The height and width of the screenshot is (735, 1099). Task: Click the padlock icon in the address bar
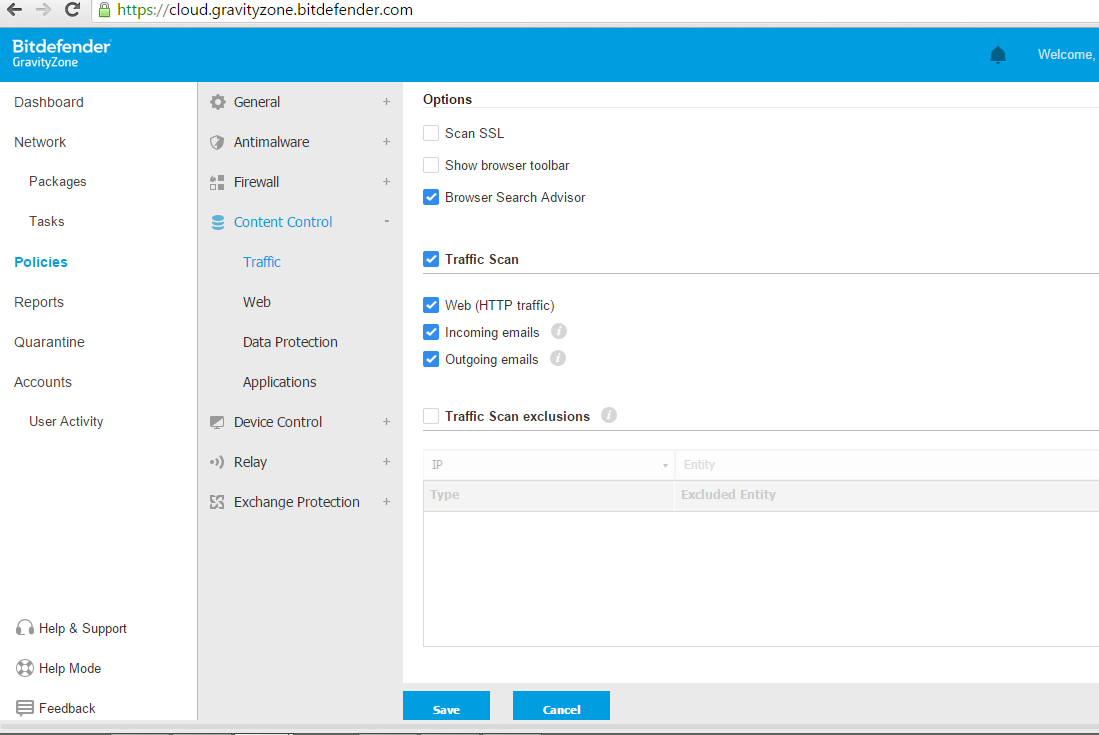pos(104,10)
